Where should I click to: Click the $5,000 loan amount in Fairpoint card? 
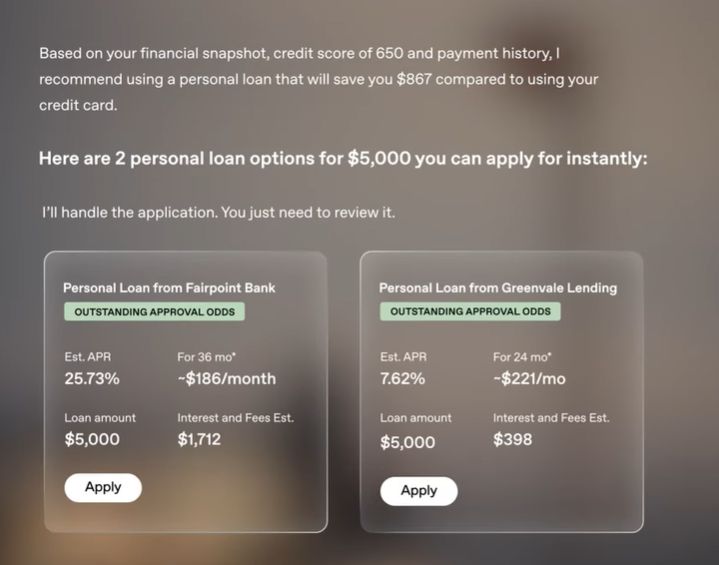[92, 439]
